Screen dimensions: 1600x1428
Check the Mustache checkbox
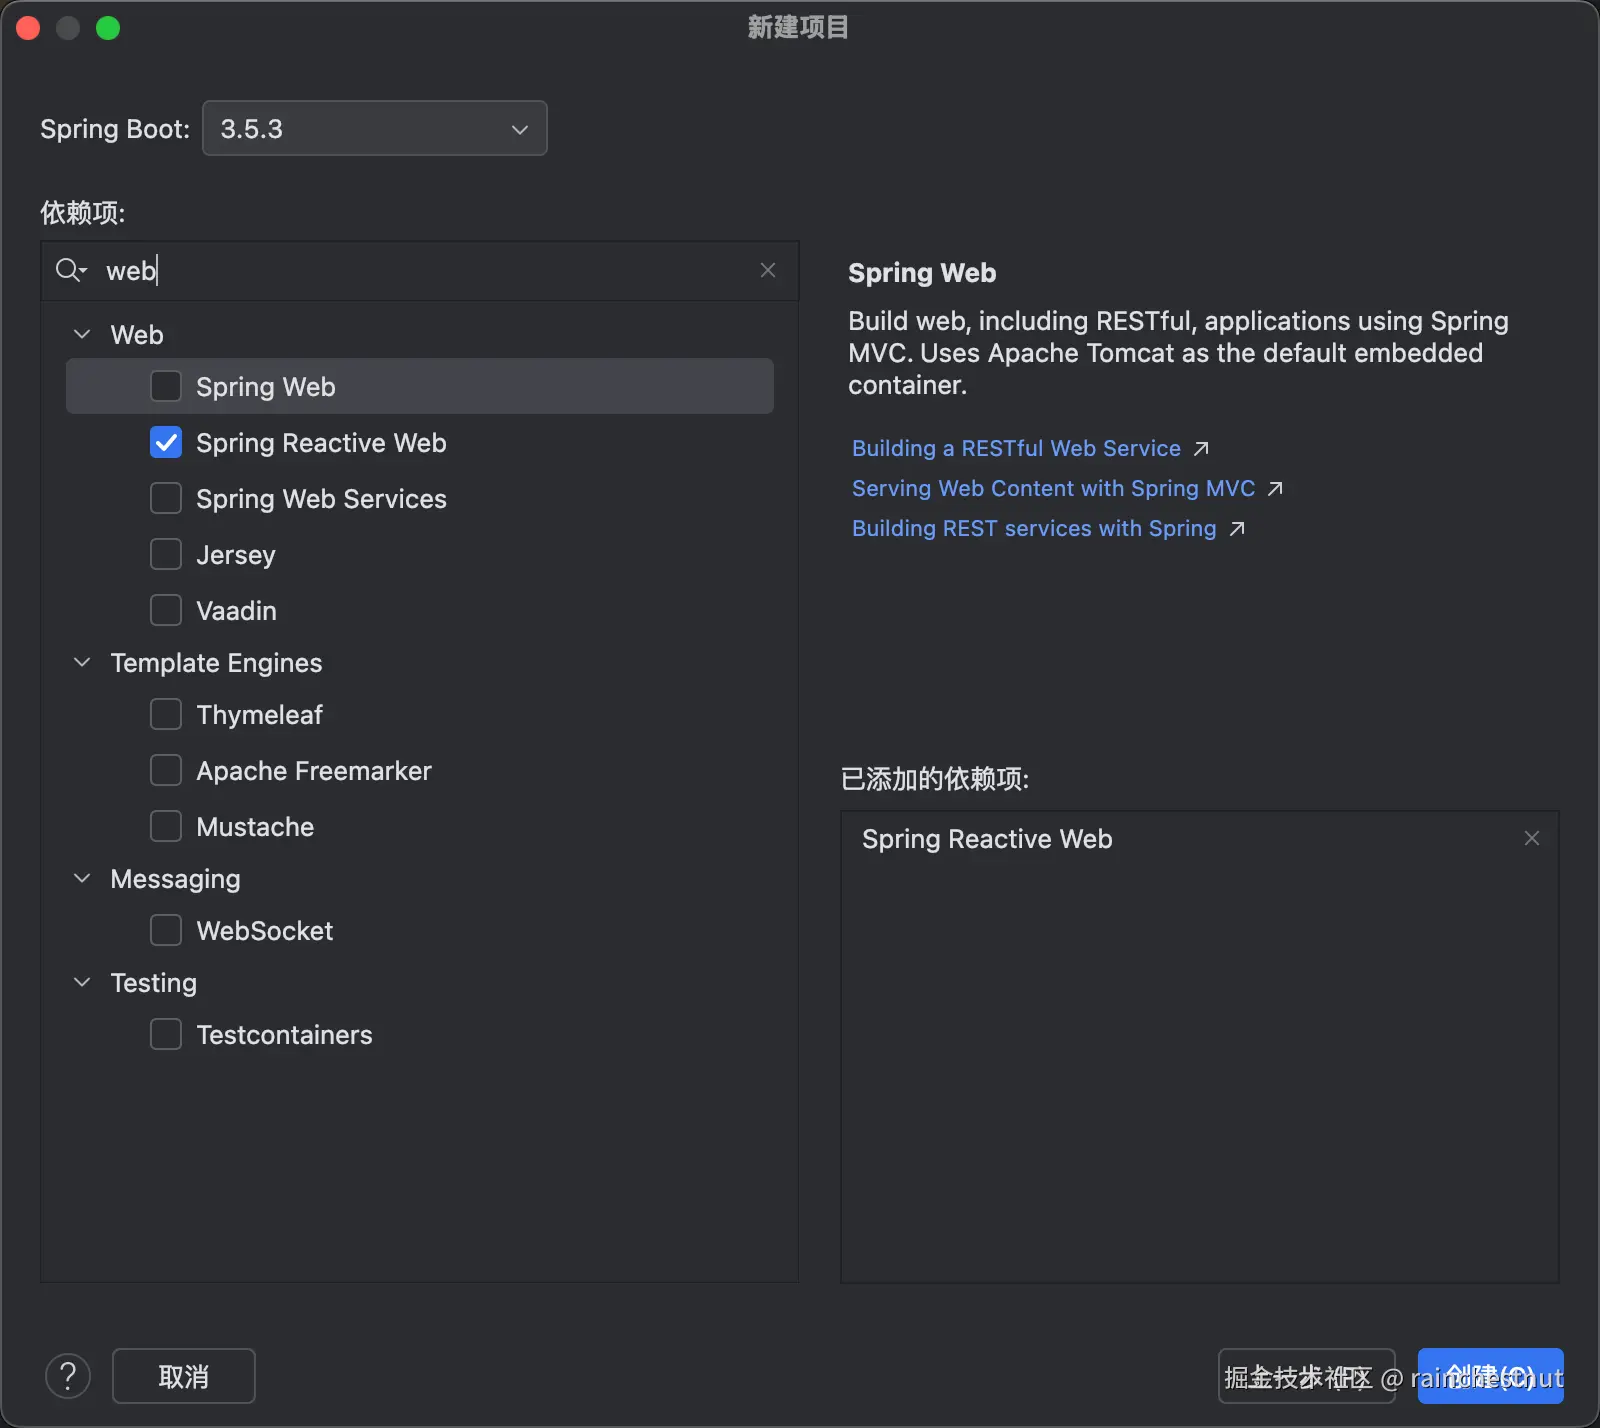tap(166, 826)
